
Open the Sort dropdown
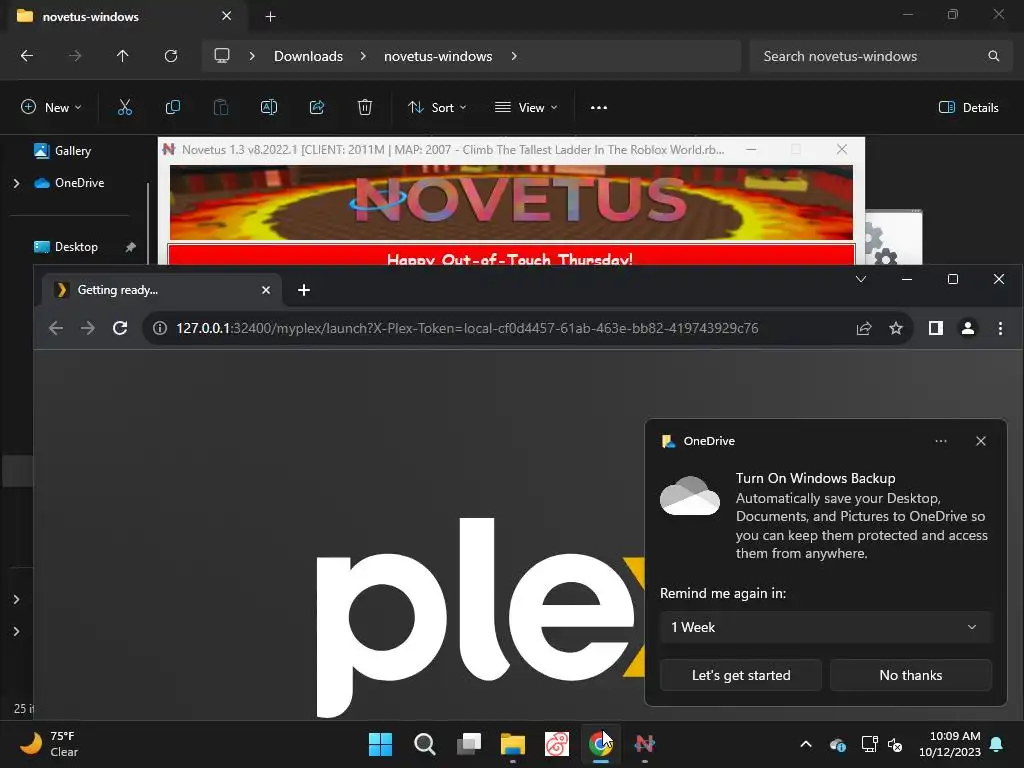point(437,108)
